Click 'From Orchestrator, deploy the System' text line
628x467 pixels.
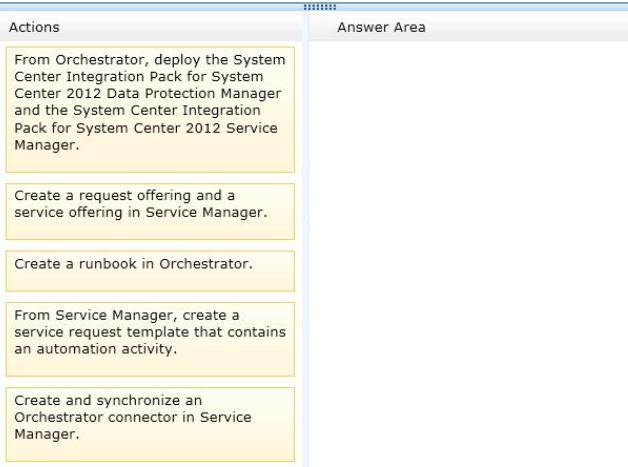(x=150, y=60)
